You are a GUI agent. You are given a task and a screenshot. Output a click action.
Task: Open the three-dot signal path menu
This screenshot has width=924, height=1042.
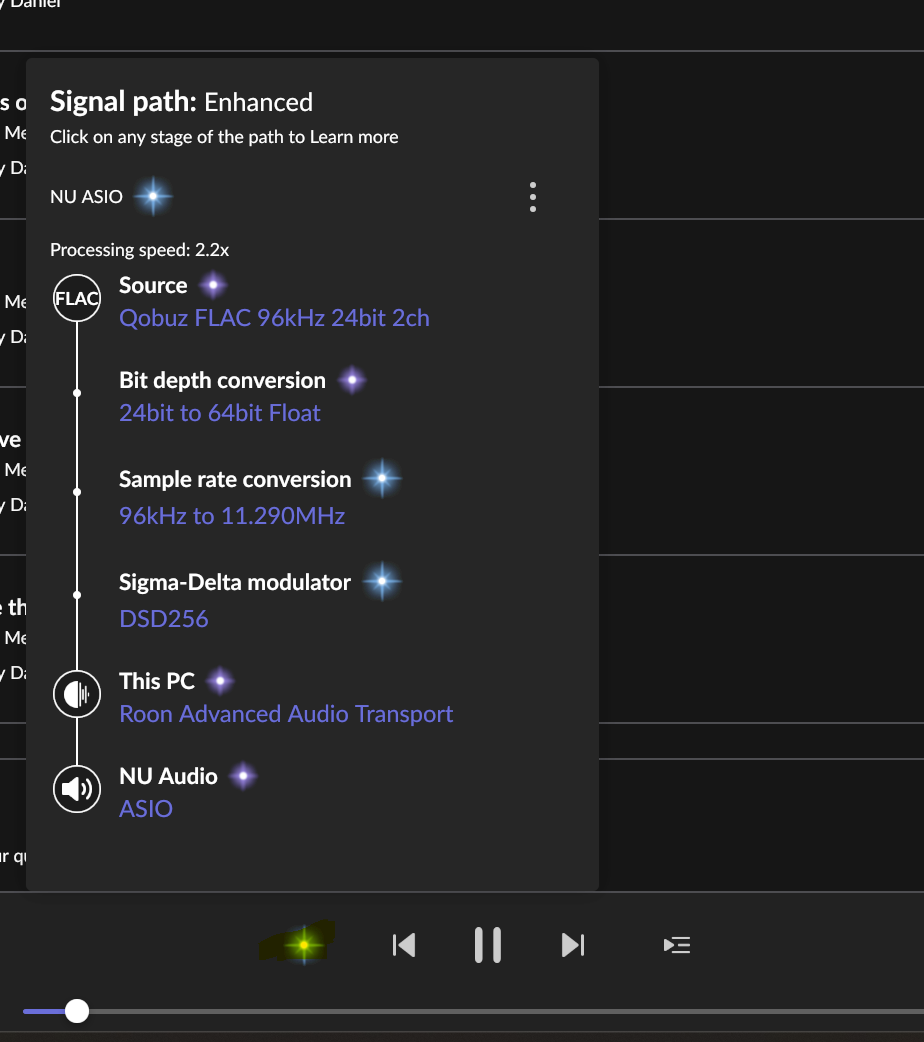click(533, 197)
